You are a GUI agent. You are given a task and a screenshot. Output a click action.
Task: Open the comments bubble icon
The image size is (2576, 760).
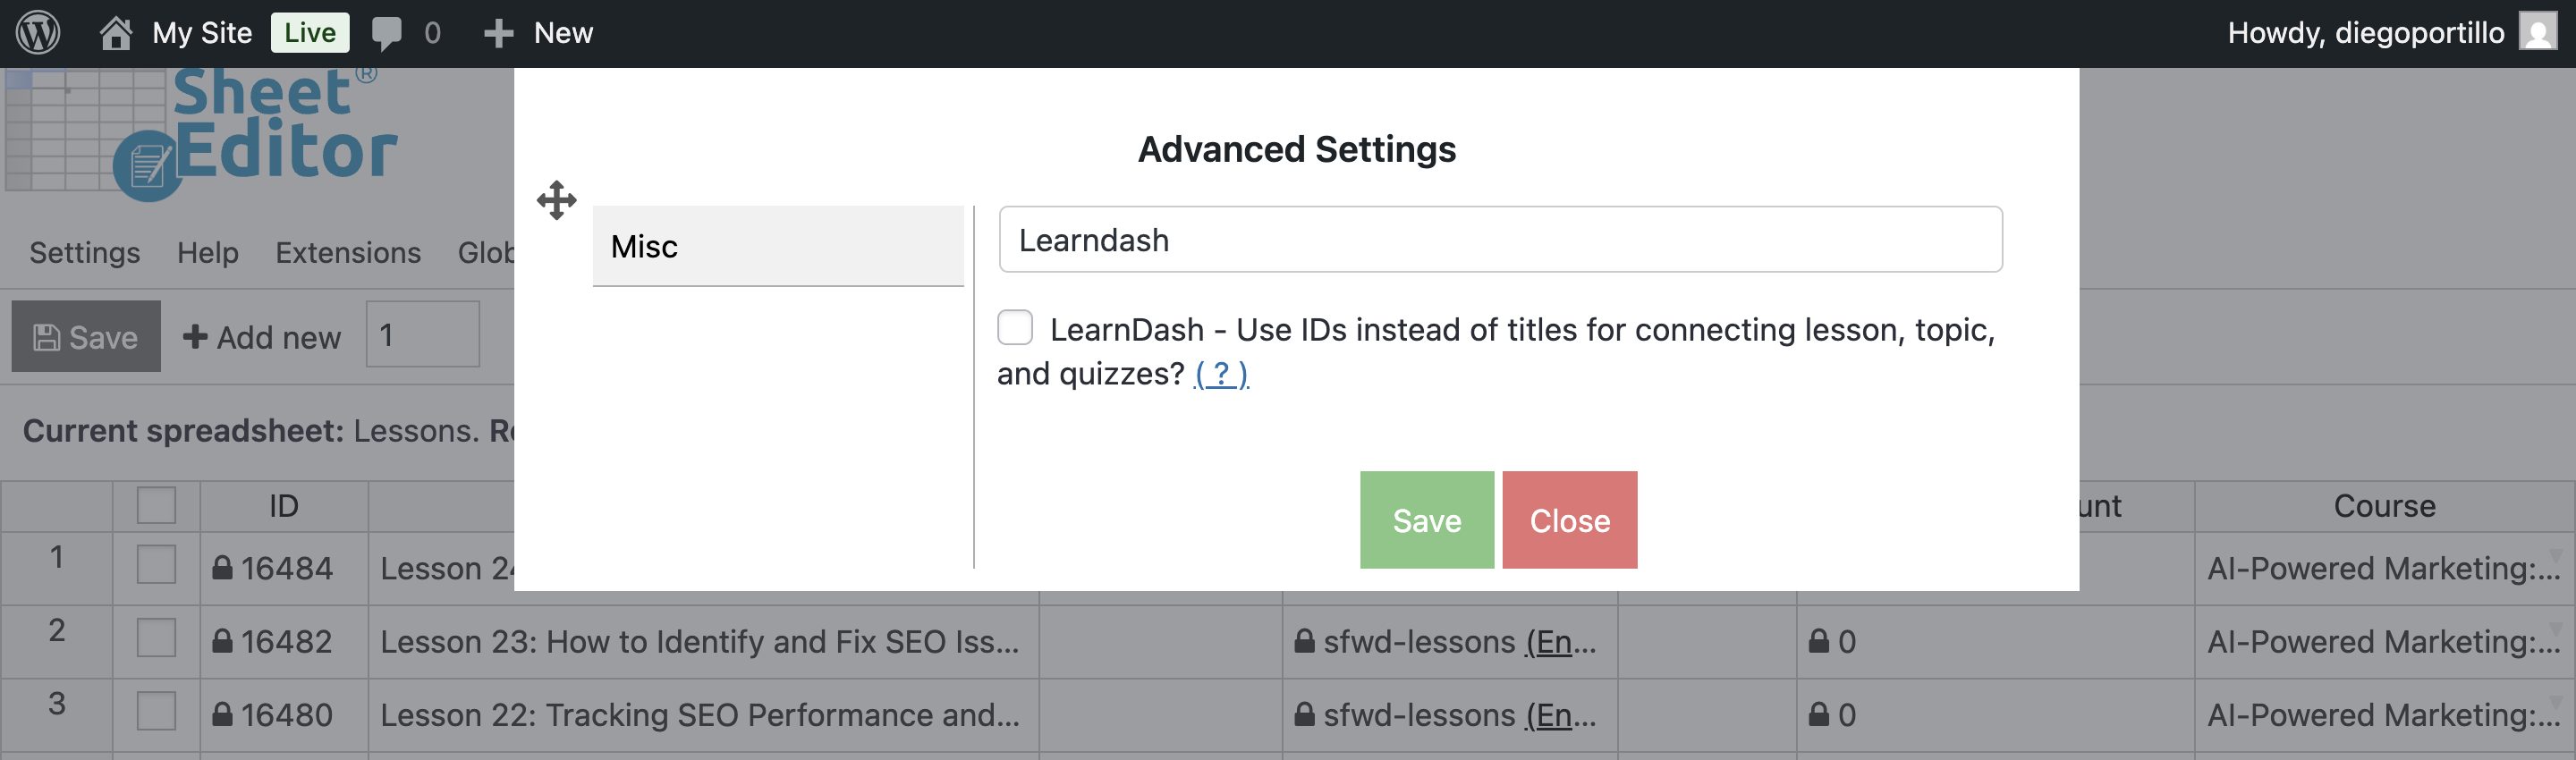tap(386, 33)
